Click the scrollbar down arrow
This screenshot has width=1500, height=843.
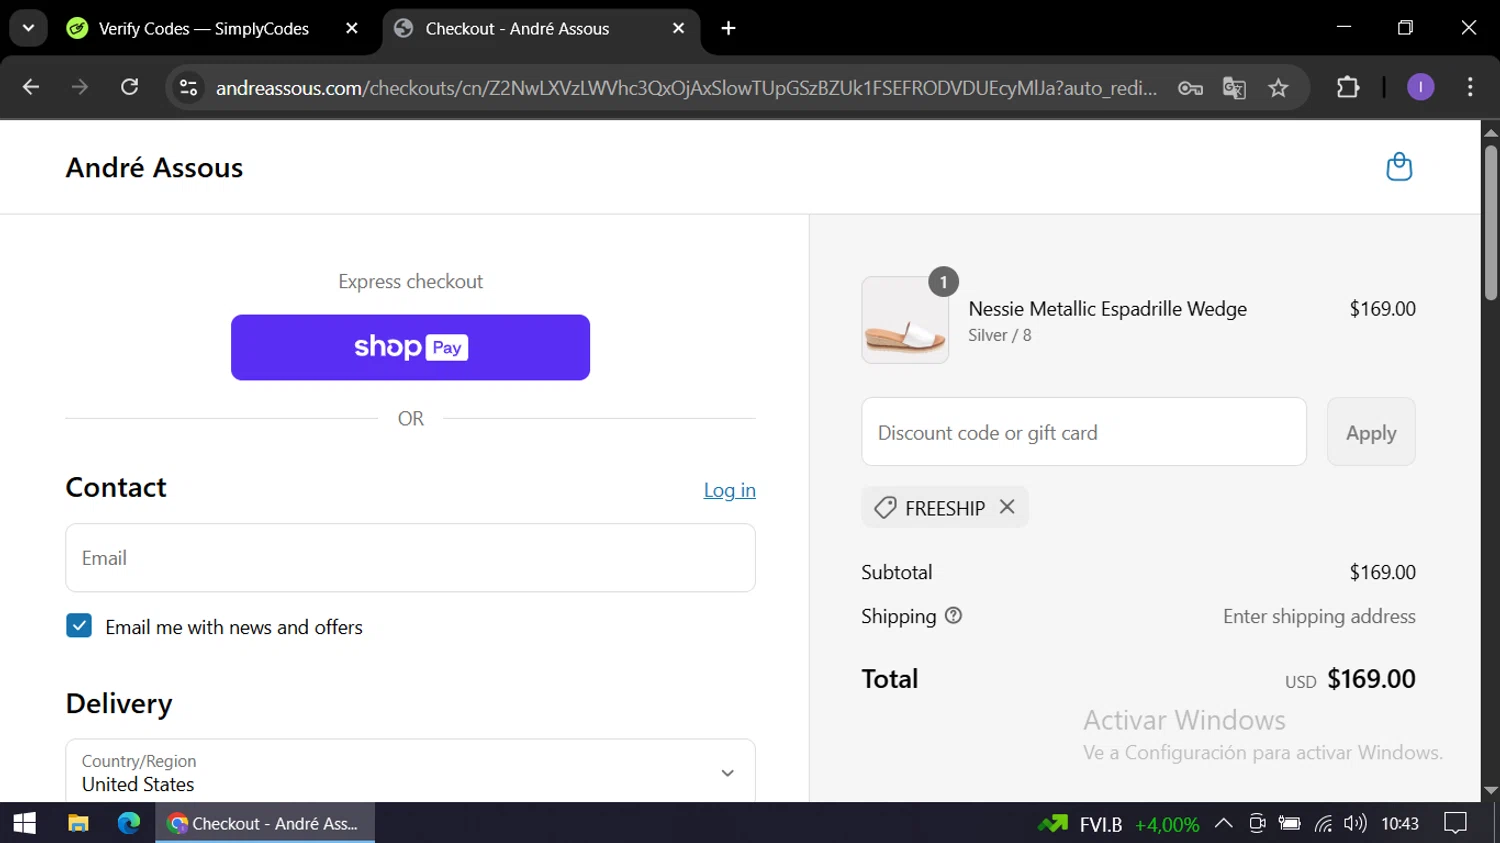coord(1490,790)
